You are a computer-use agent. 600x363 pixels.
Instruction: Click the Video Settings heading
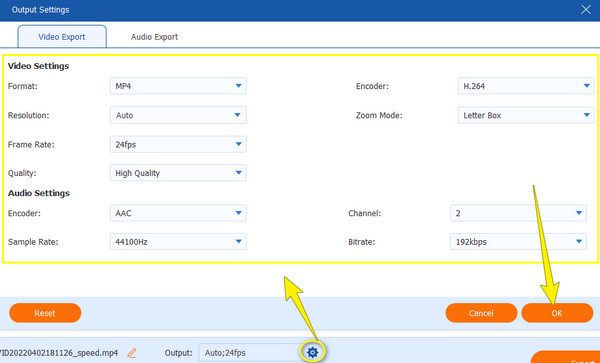point(38,66)
